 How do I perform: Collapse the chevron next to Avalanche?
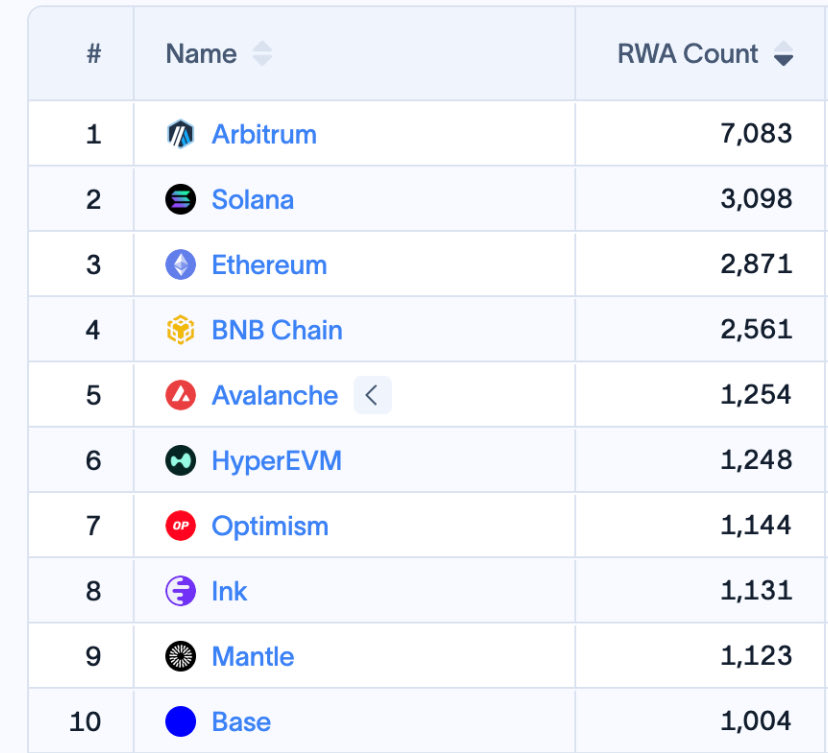coord(372,395)
